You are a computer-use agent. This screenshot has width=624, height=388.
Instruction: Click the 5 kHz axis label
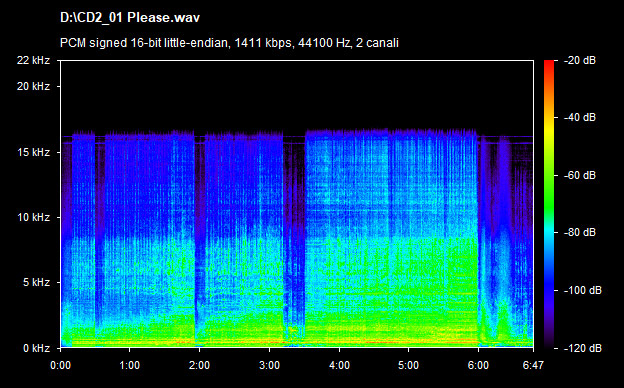(x=36, y=283)
